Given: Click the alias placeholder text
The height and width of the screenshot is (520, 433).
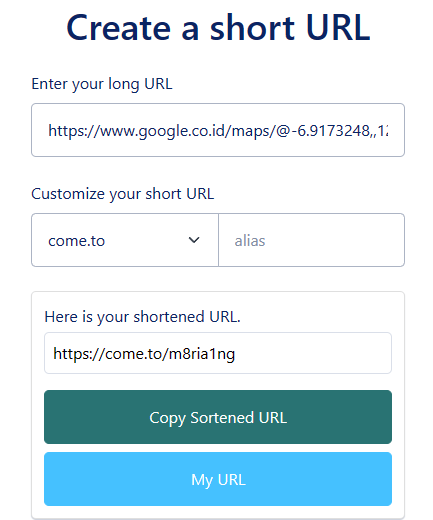Looking at the screenshot, I should [250, 241].
